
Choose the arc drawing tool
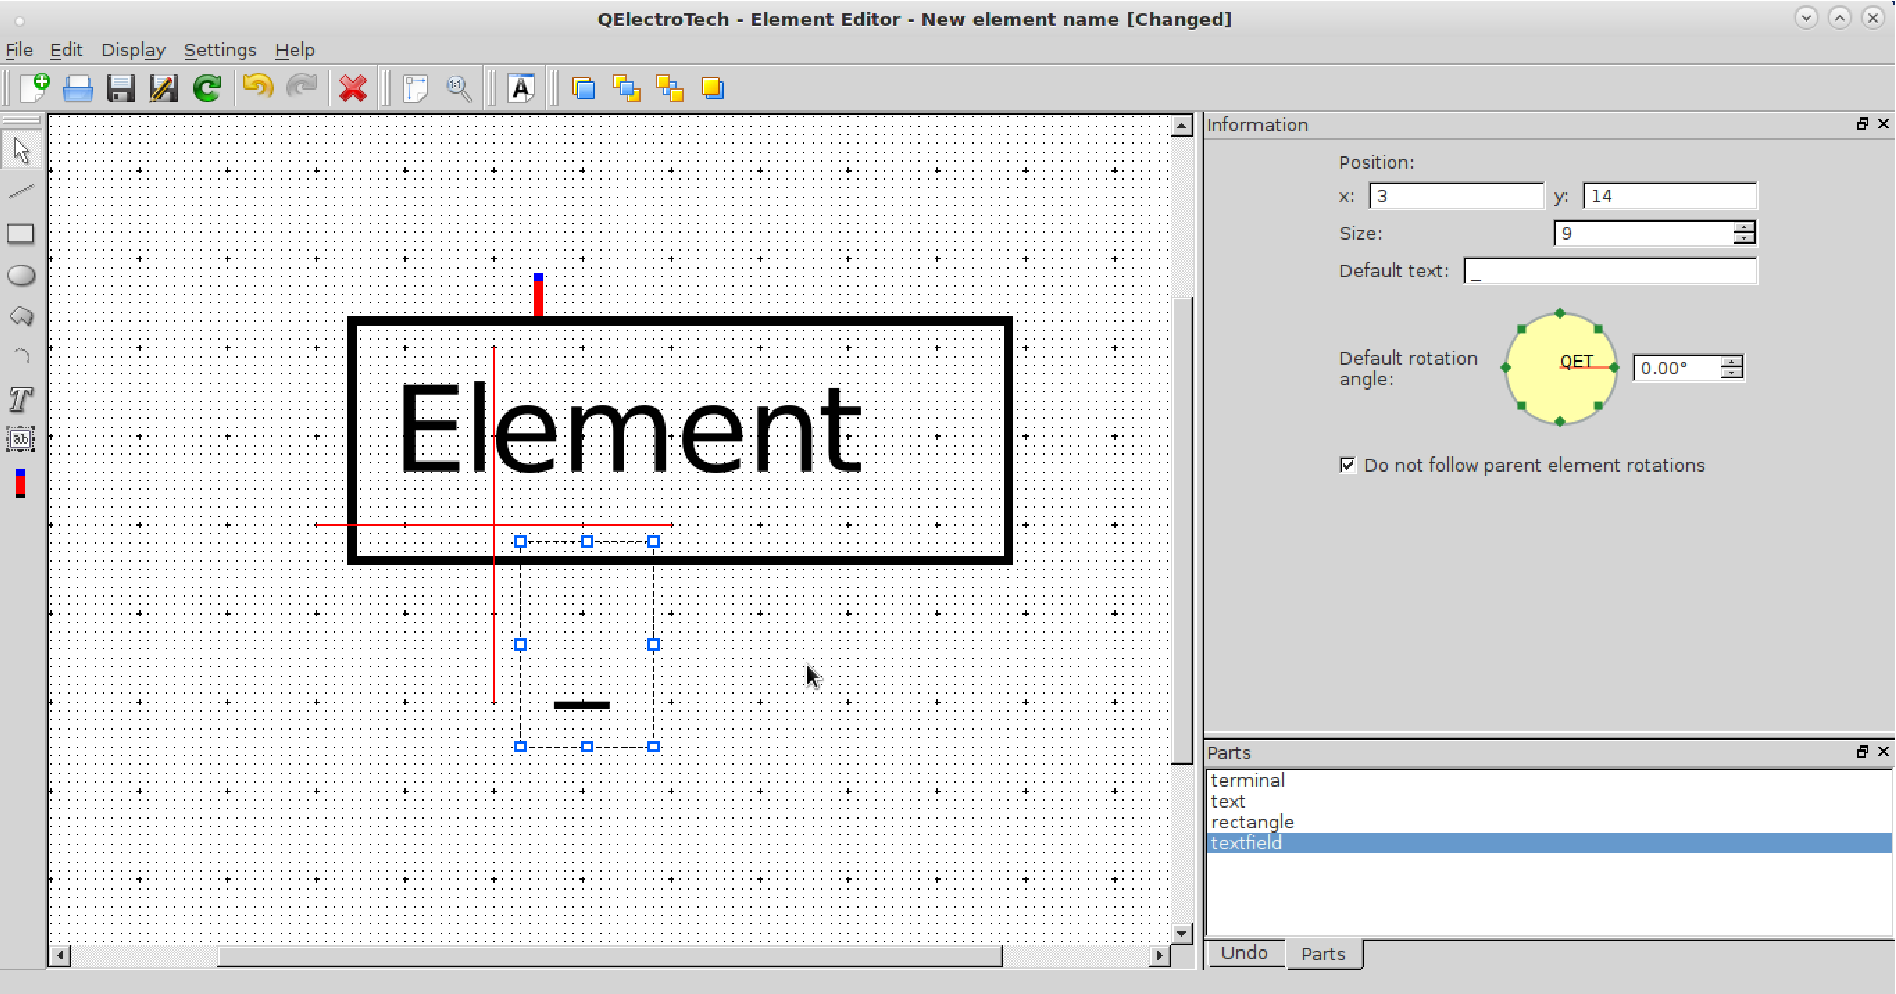(21, 357)
